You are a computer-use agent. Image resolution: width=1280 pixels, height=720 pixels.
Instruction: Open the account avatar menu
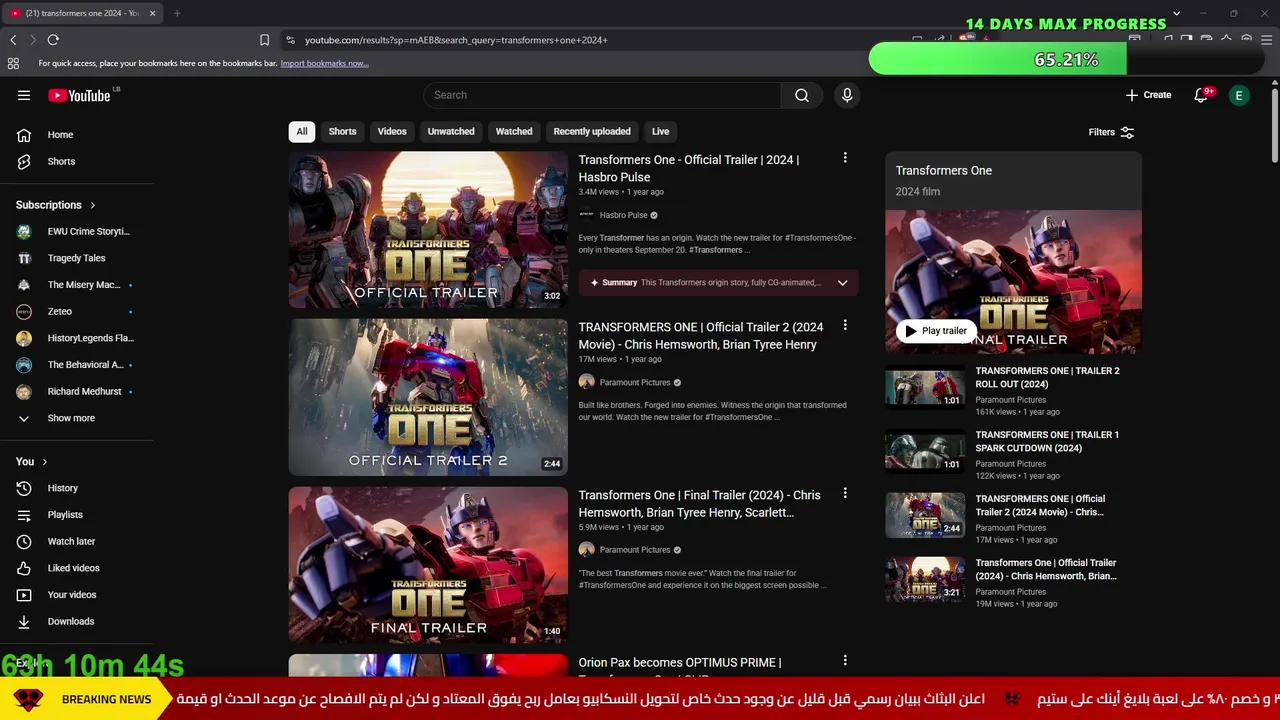1239,95
